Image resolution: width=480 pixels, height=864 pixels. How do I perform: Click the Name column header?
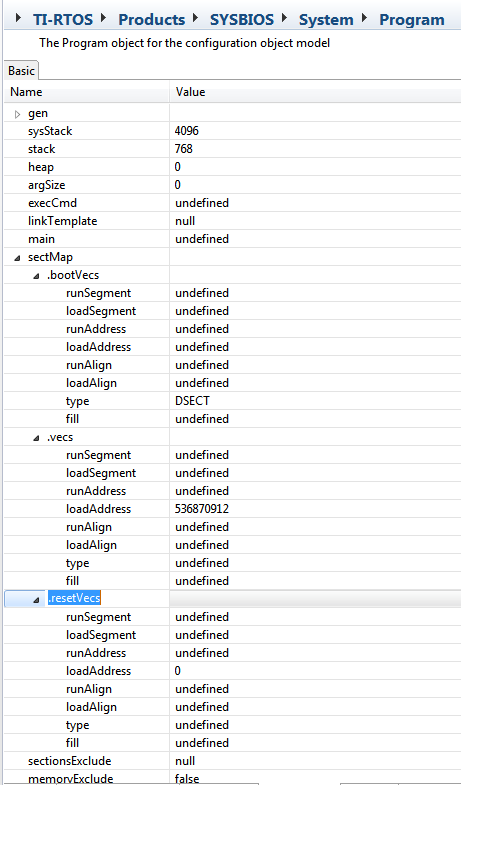[87, 92]
